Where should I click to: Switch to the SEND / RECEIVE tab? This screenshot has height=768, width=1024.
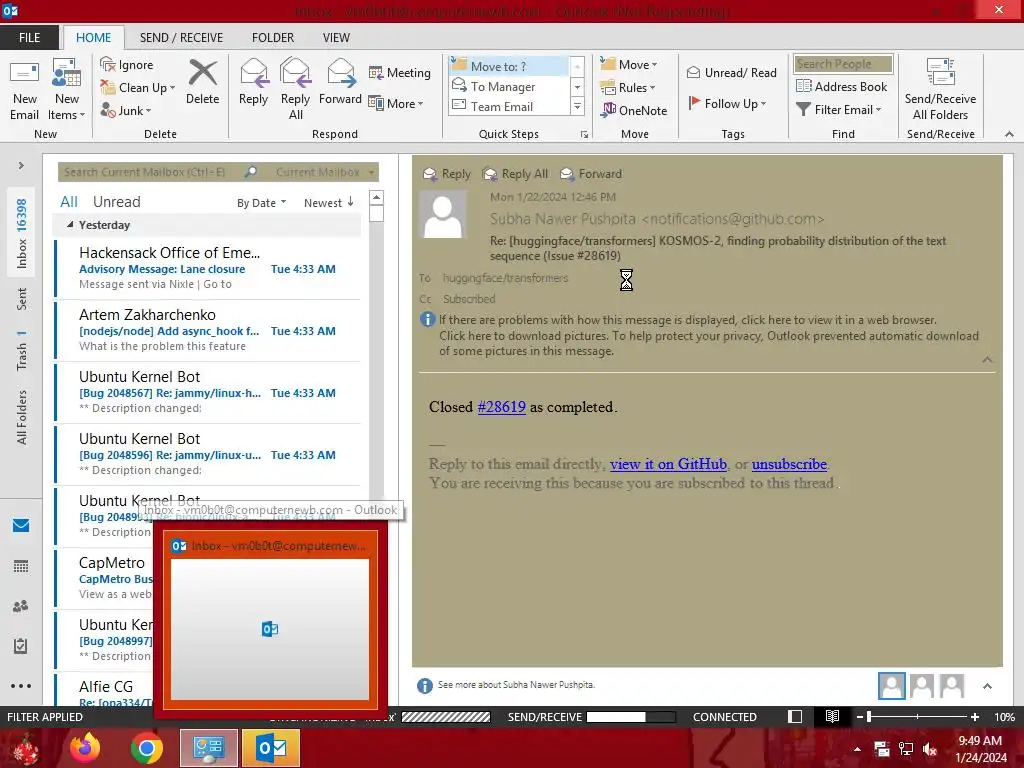point(182,38)
